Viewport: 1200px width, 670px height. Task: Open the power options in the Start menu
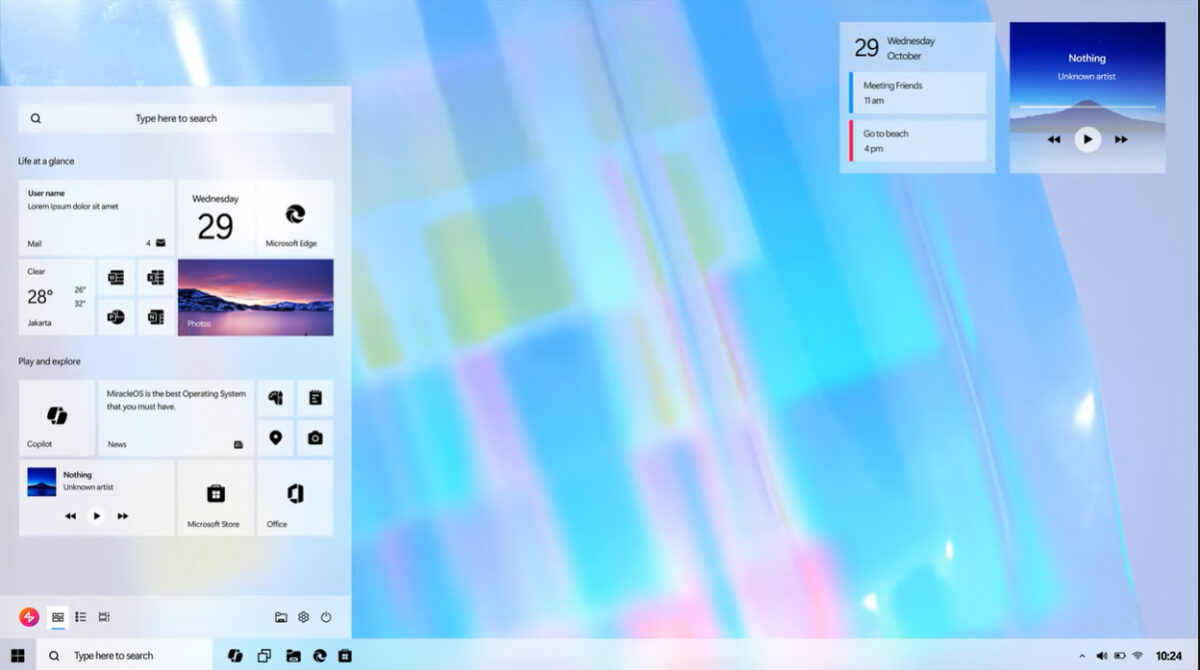[x=325, y=617]
